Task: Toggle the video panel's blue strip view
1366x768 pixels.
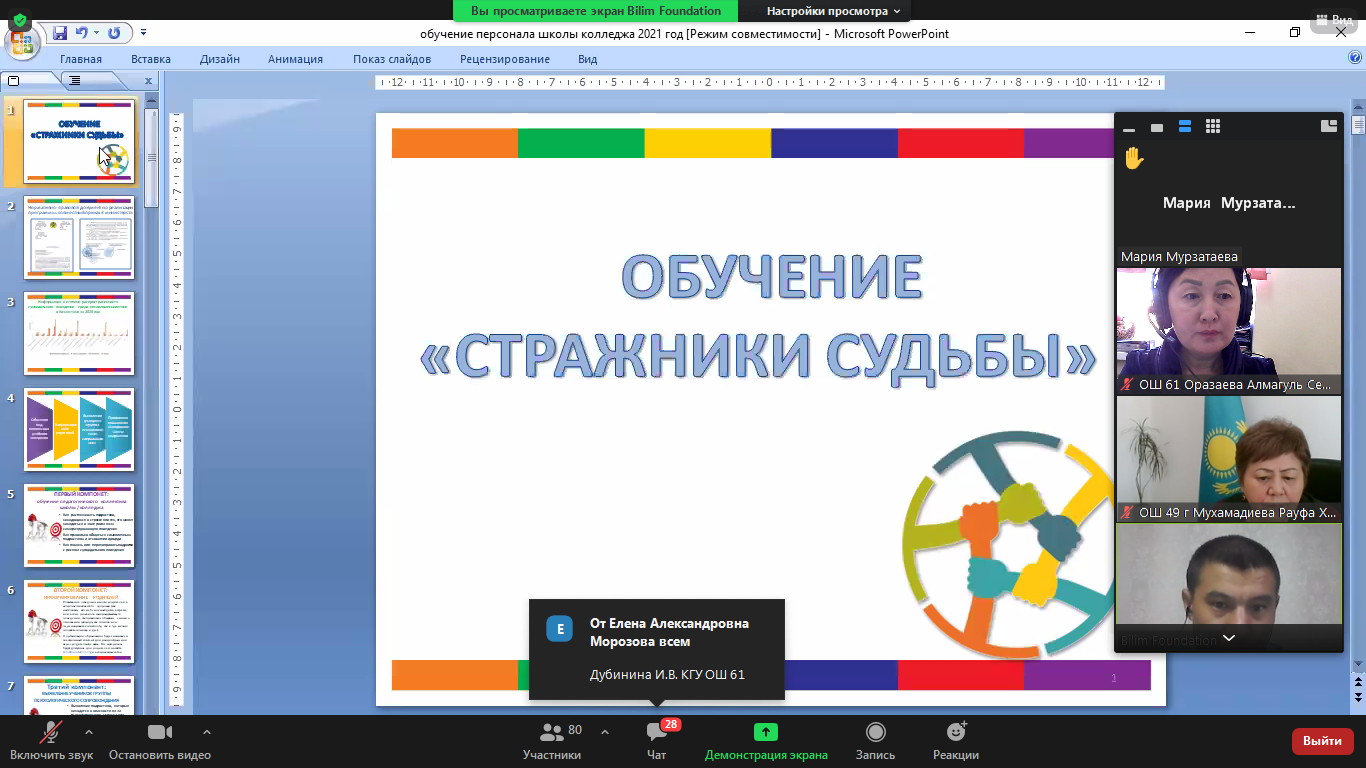Action: [x=1185, y=127]
